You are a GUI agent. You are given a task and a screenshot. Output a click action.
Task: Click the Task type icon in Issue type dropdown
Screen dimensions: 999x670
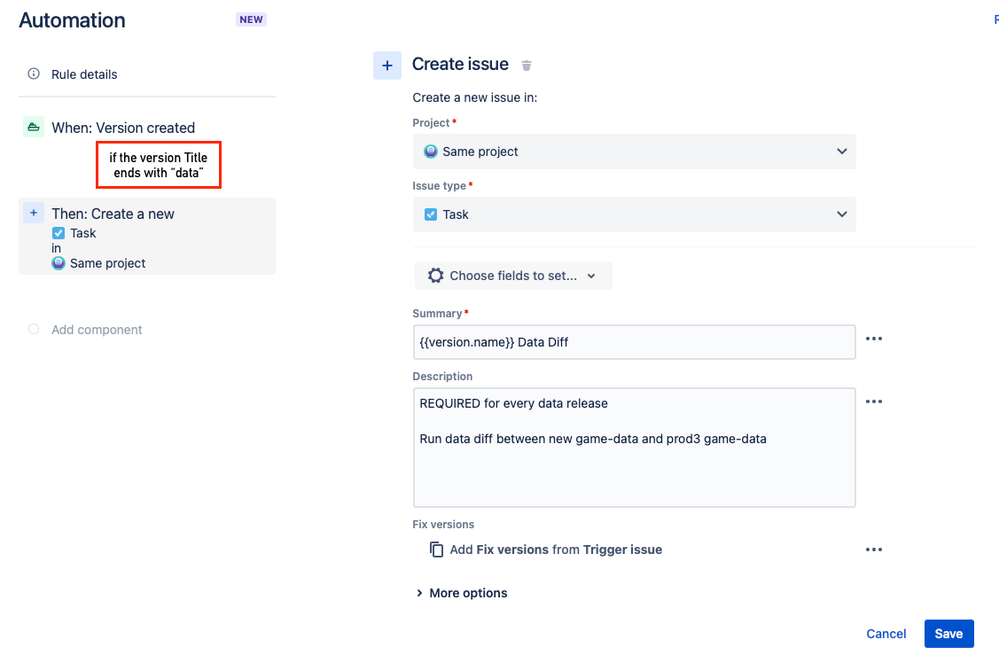click(x=431, y=215)
